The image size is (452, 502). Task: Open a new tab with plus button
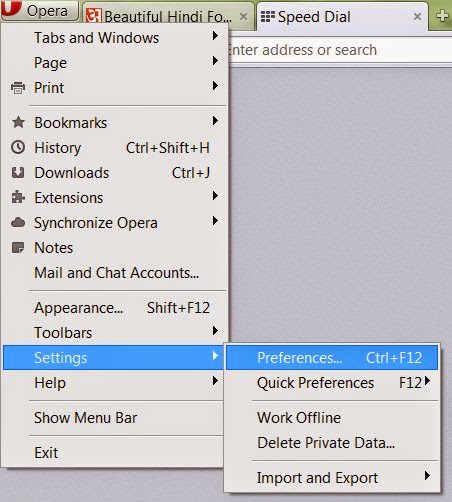pos(442,16)
